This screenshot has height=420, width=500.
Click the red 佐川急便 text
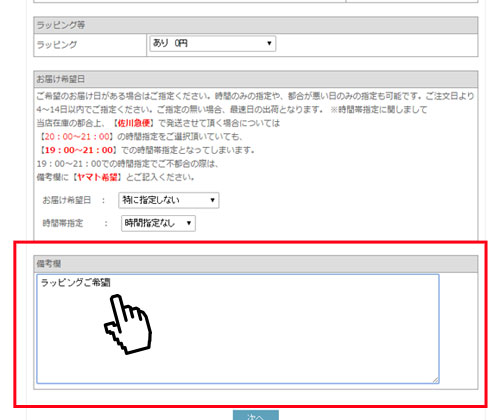[x=134, y=123]
